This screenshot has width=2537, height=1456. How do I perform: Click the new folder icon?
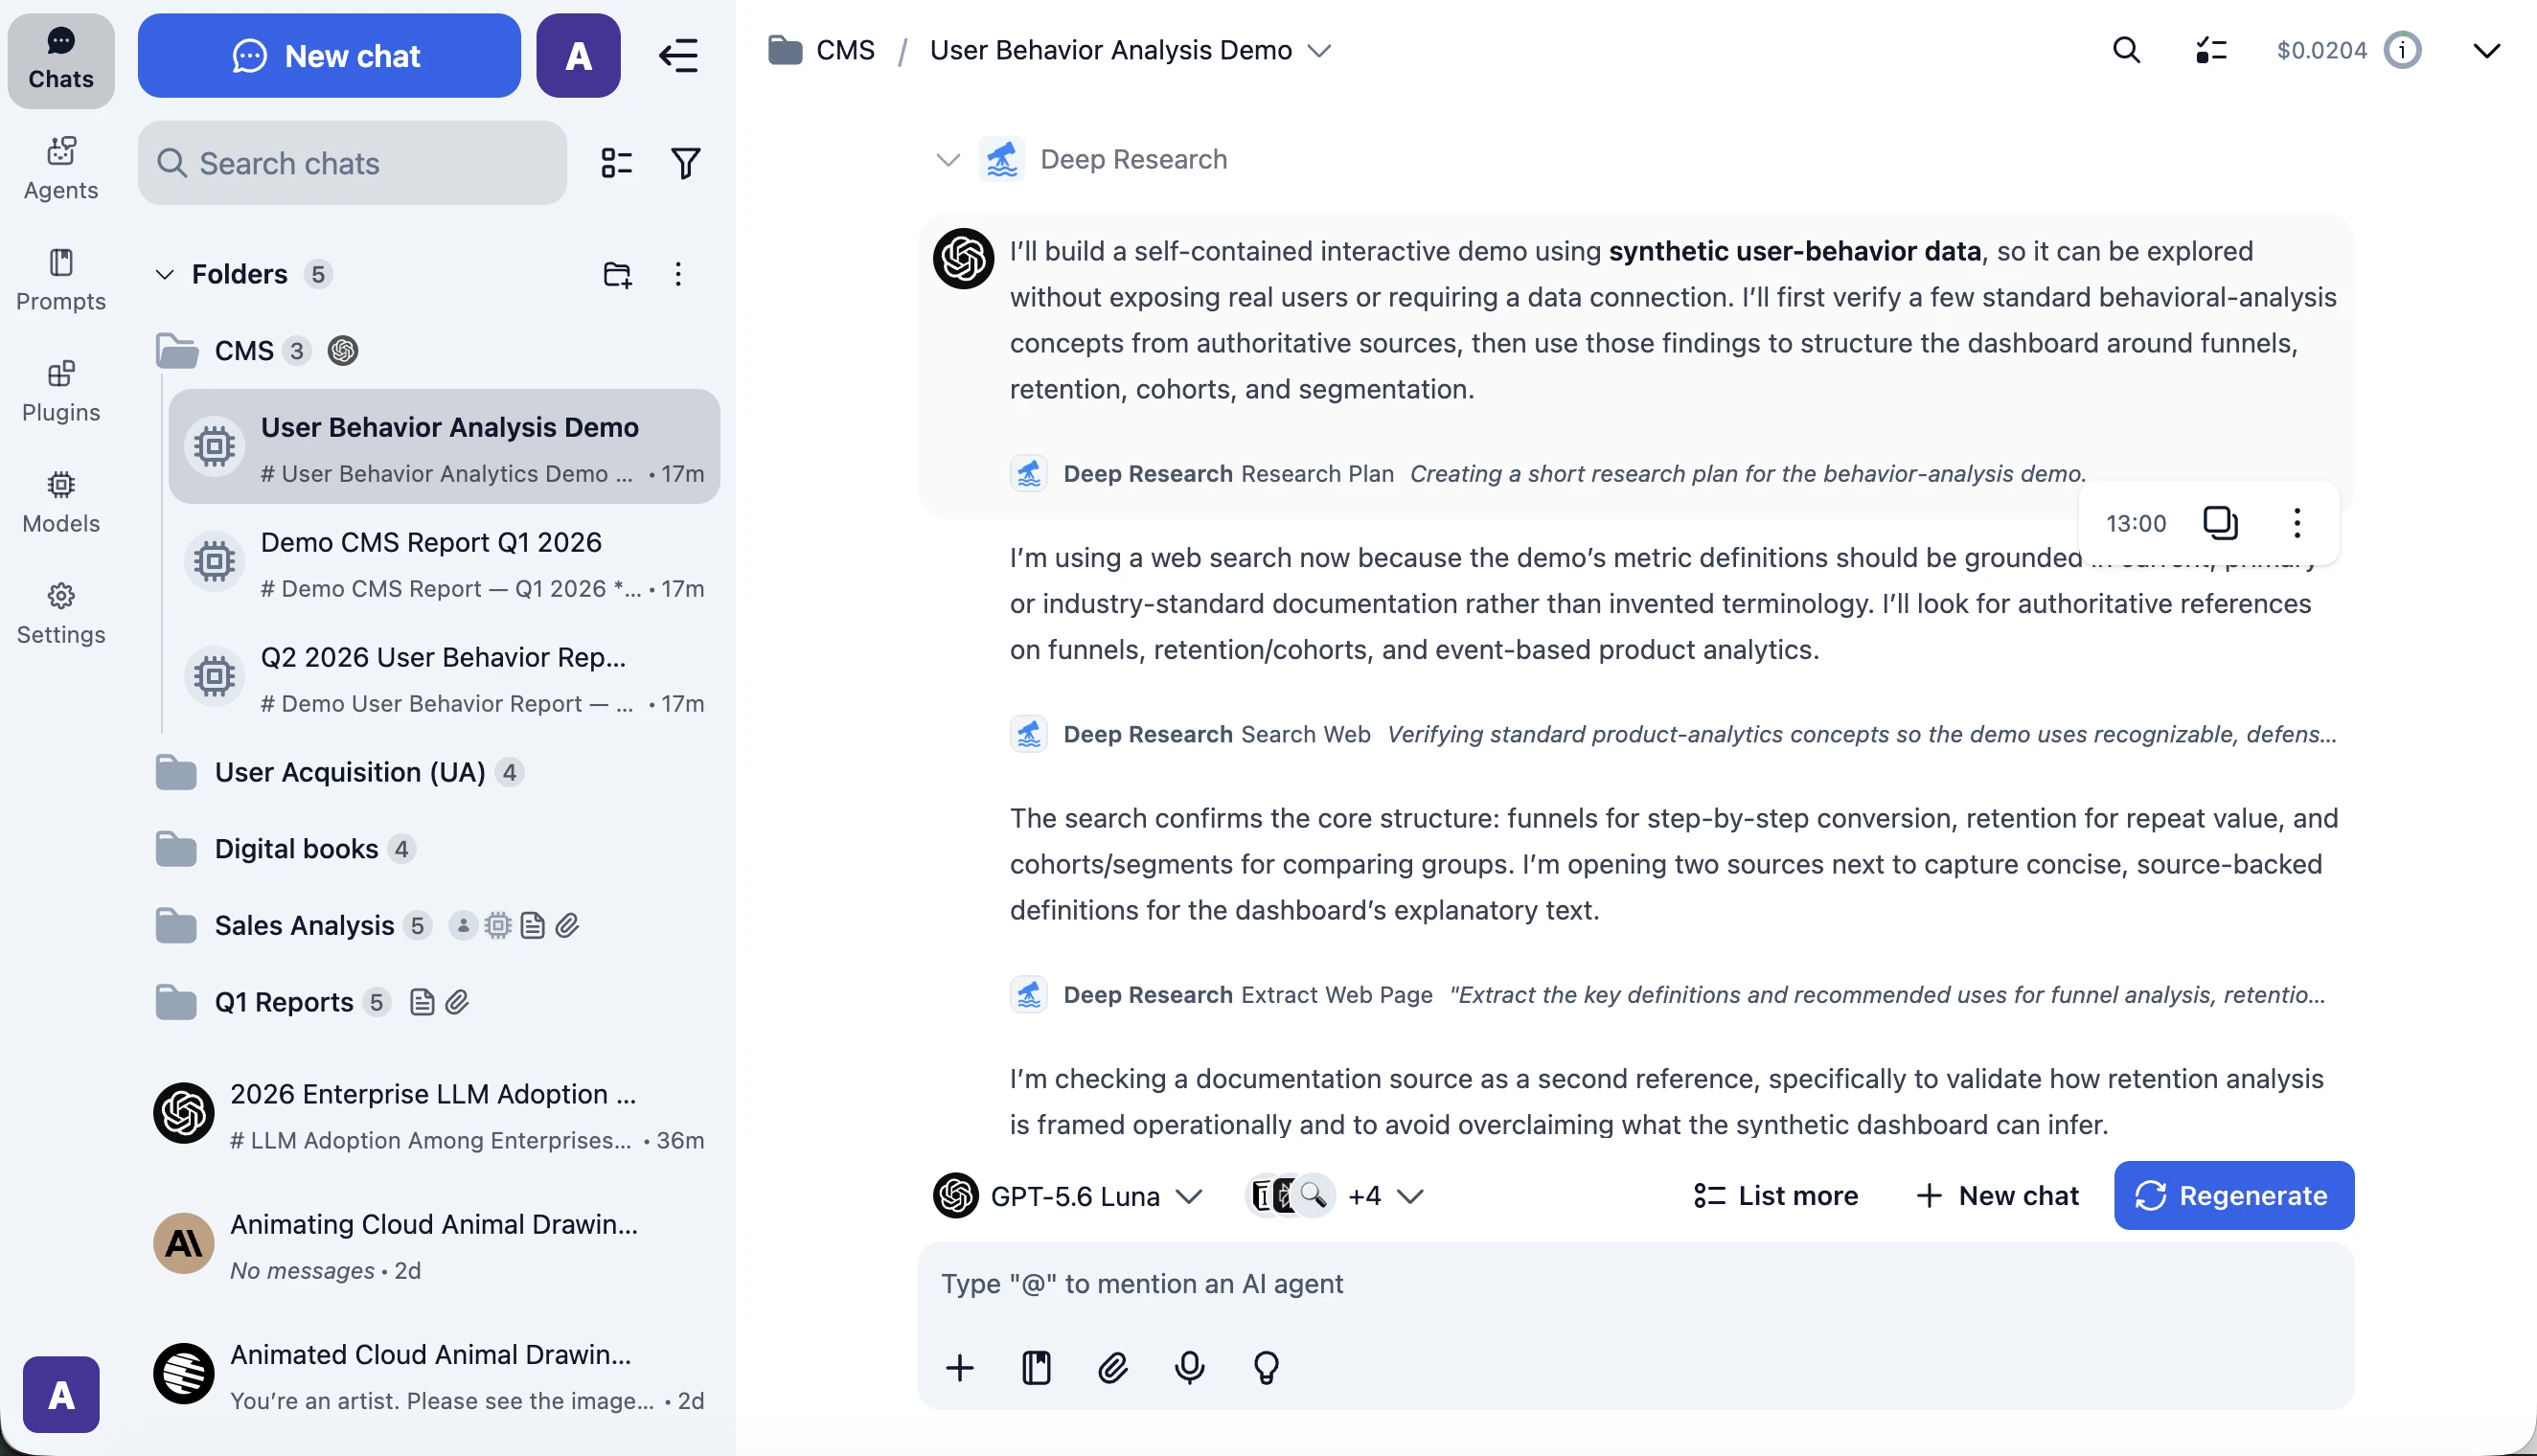click(618, 274)
